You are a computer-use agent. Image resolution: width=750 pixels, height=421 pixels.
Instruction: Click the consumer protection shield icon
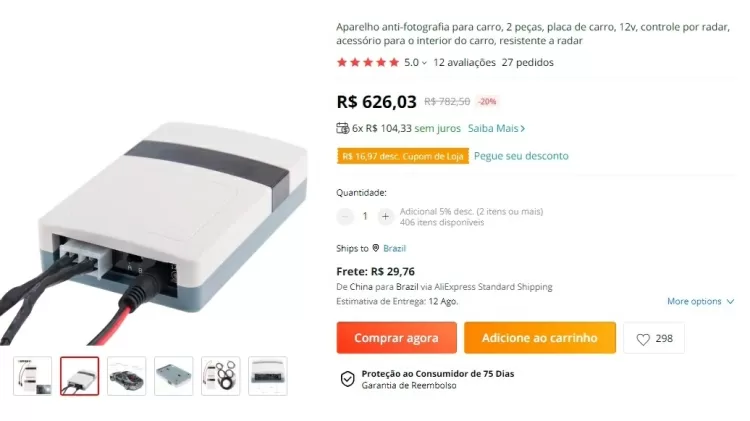tap(347, 379)
